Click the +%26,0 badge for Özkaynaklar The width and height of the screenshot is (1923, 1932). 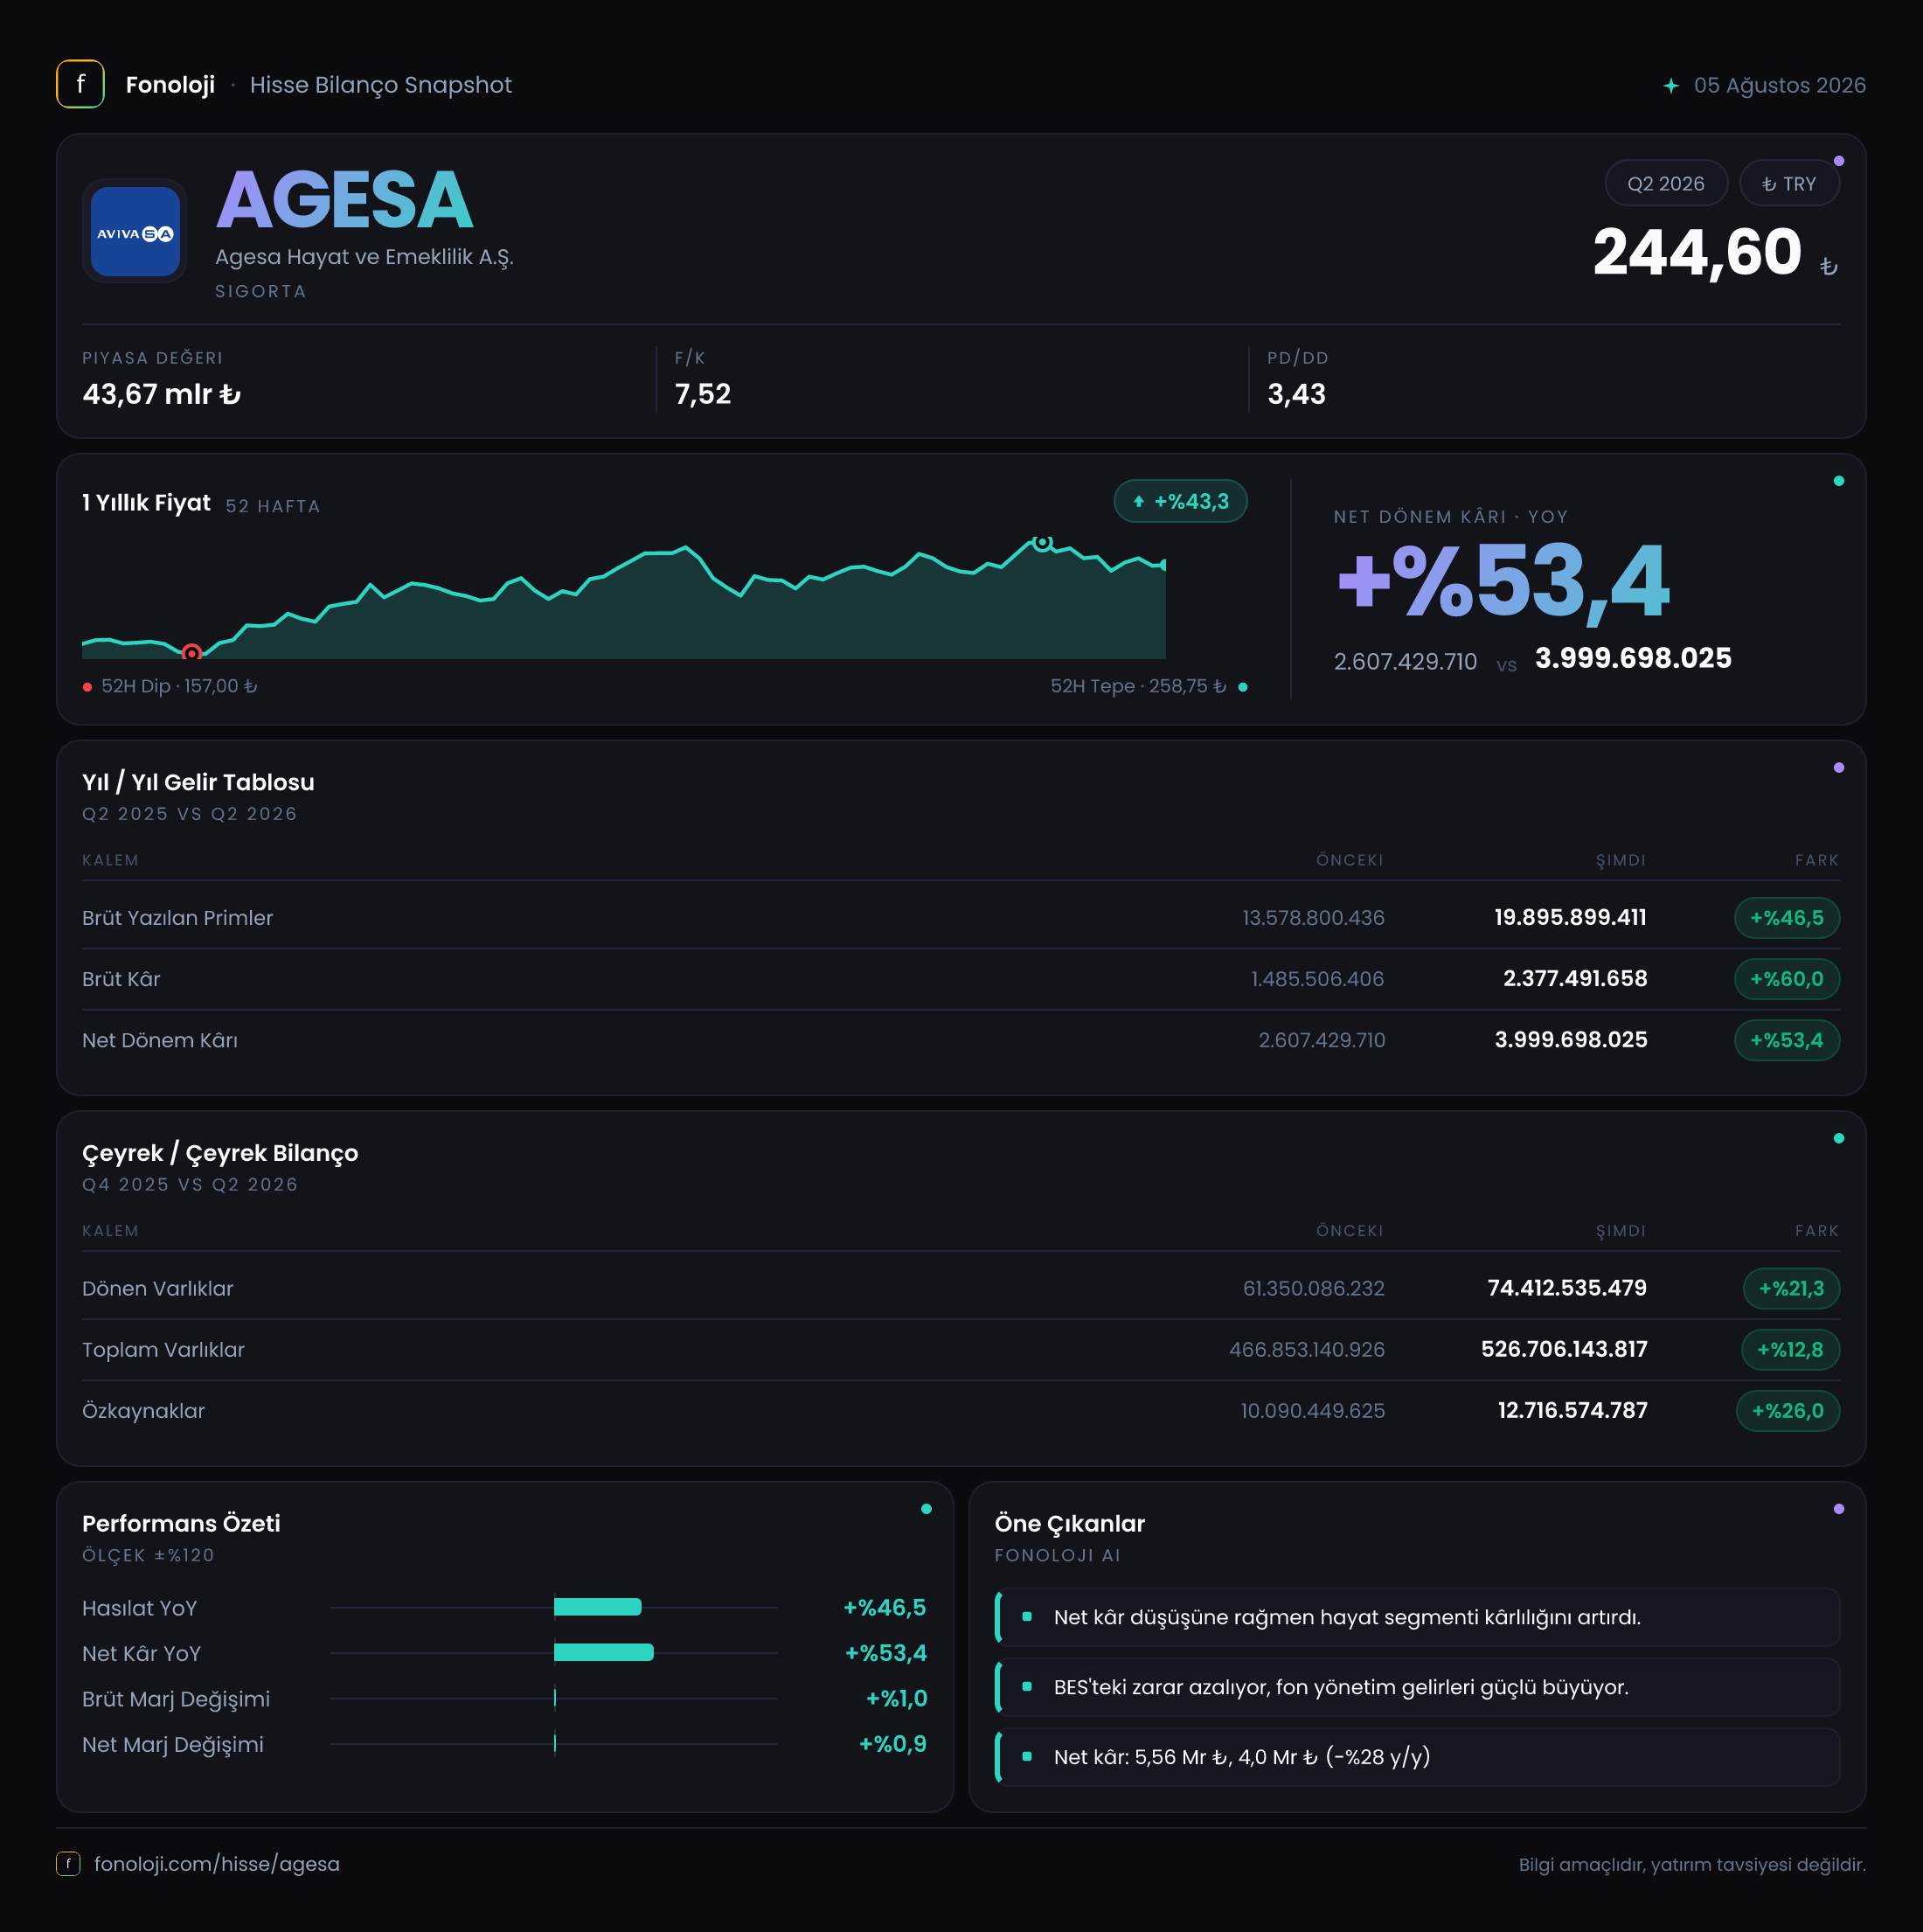coord(1787,1410)
